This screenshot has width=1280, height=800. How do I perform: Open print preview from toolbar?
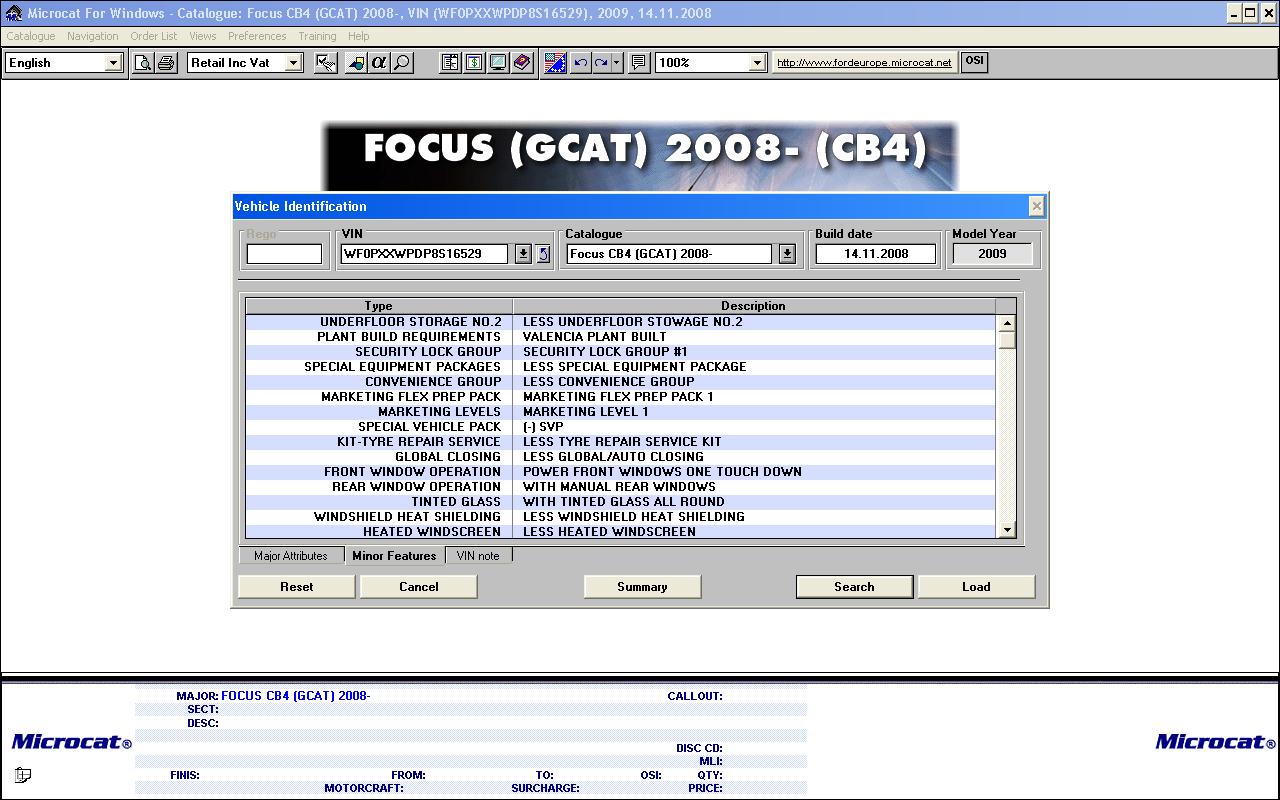tap(144, 62)
